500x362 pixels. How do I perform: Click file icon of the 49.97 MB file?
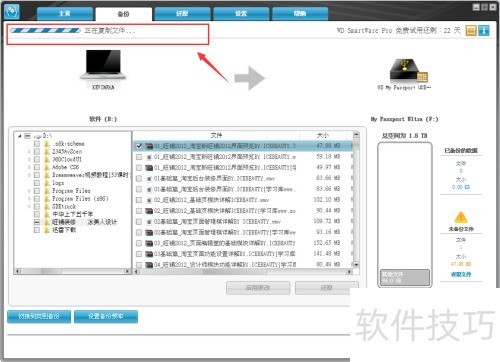[149, 168]
